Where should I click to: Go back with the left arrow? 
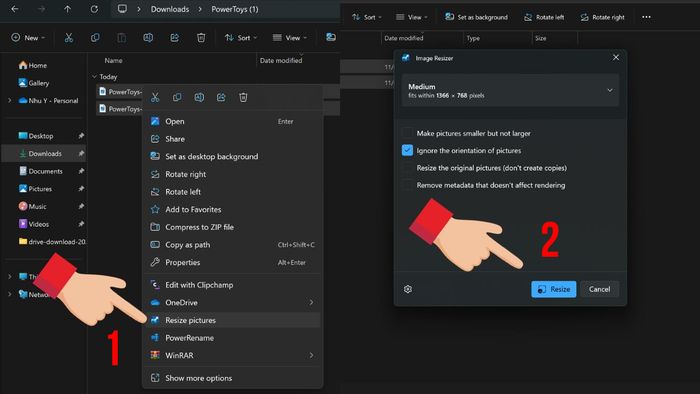pyautogui.click(x=15, y=9)
